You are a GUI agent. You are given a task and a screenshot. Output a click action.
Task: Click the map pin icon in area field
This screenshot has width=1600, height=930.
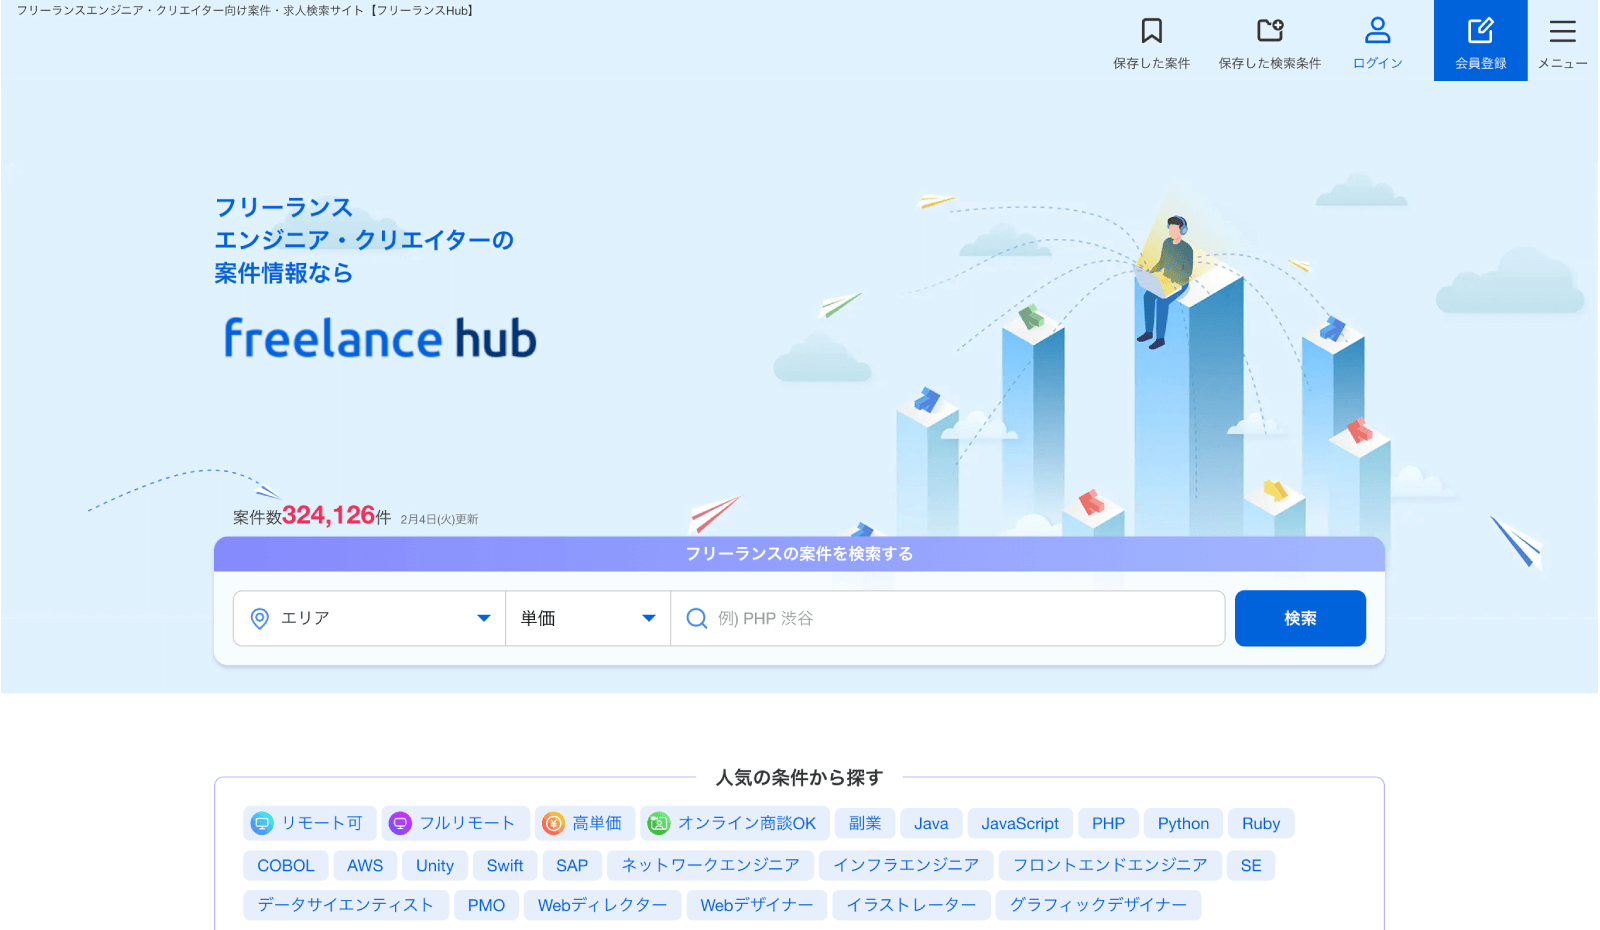(x=259, y=619)
